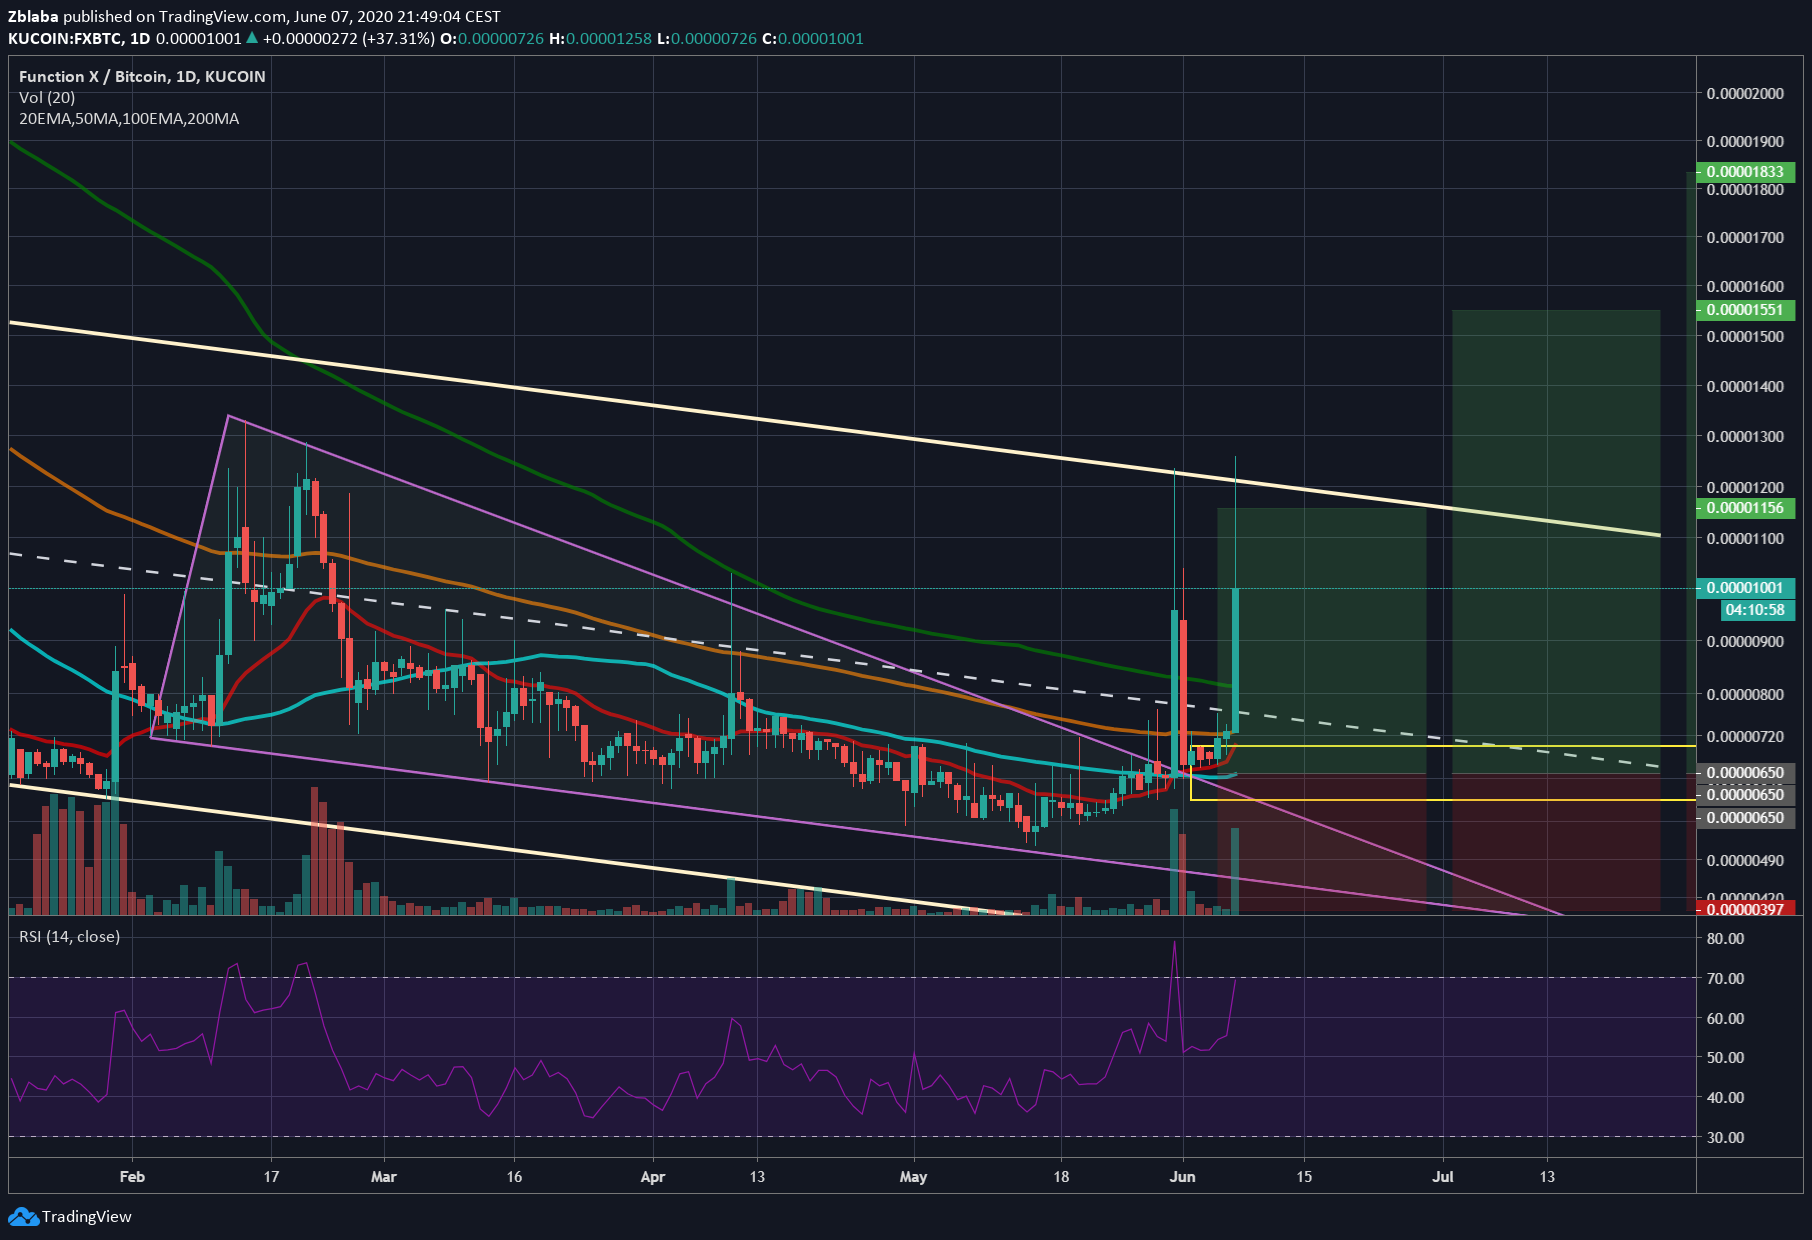Click the 0.00002000 price axis tick
This screenshot has height=1240, width=1812.
[x=1745, y=94]
